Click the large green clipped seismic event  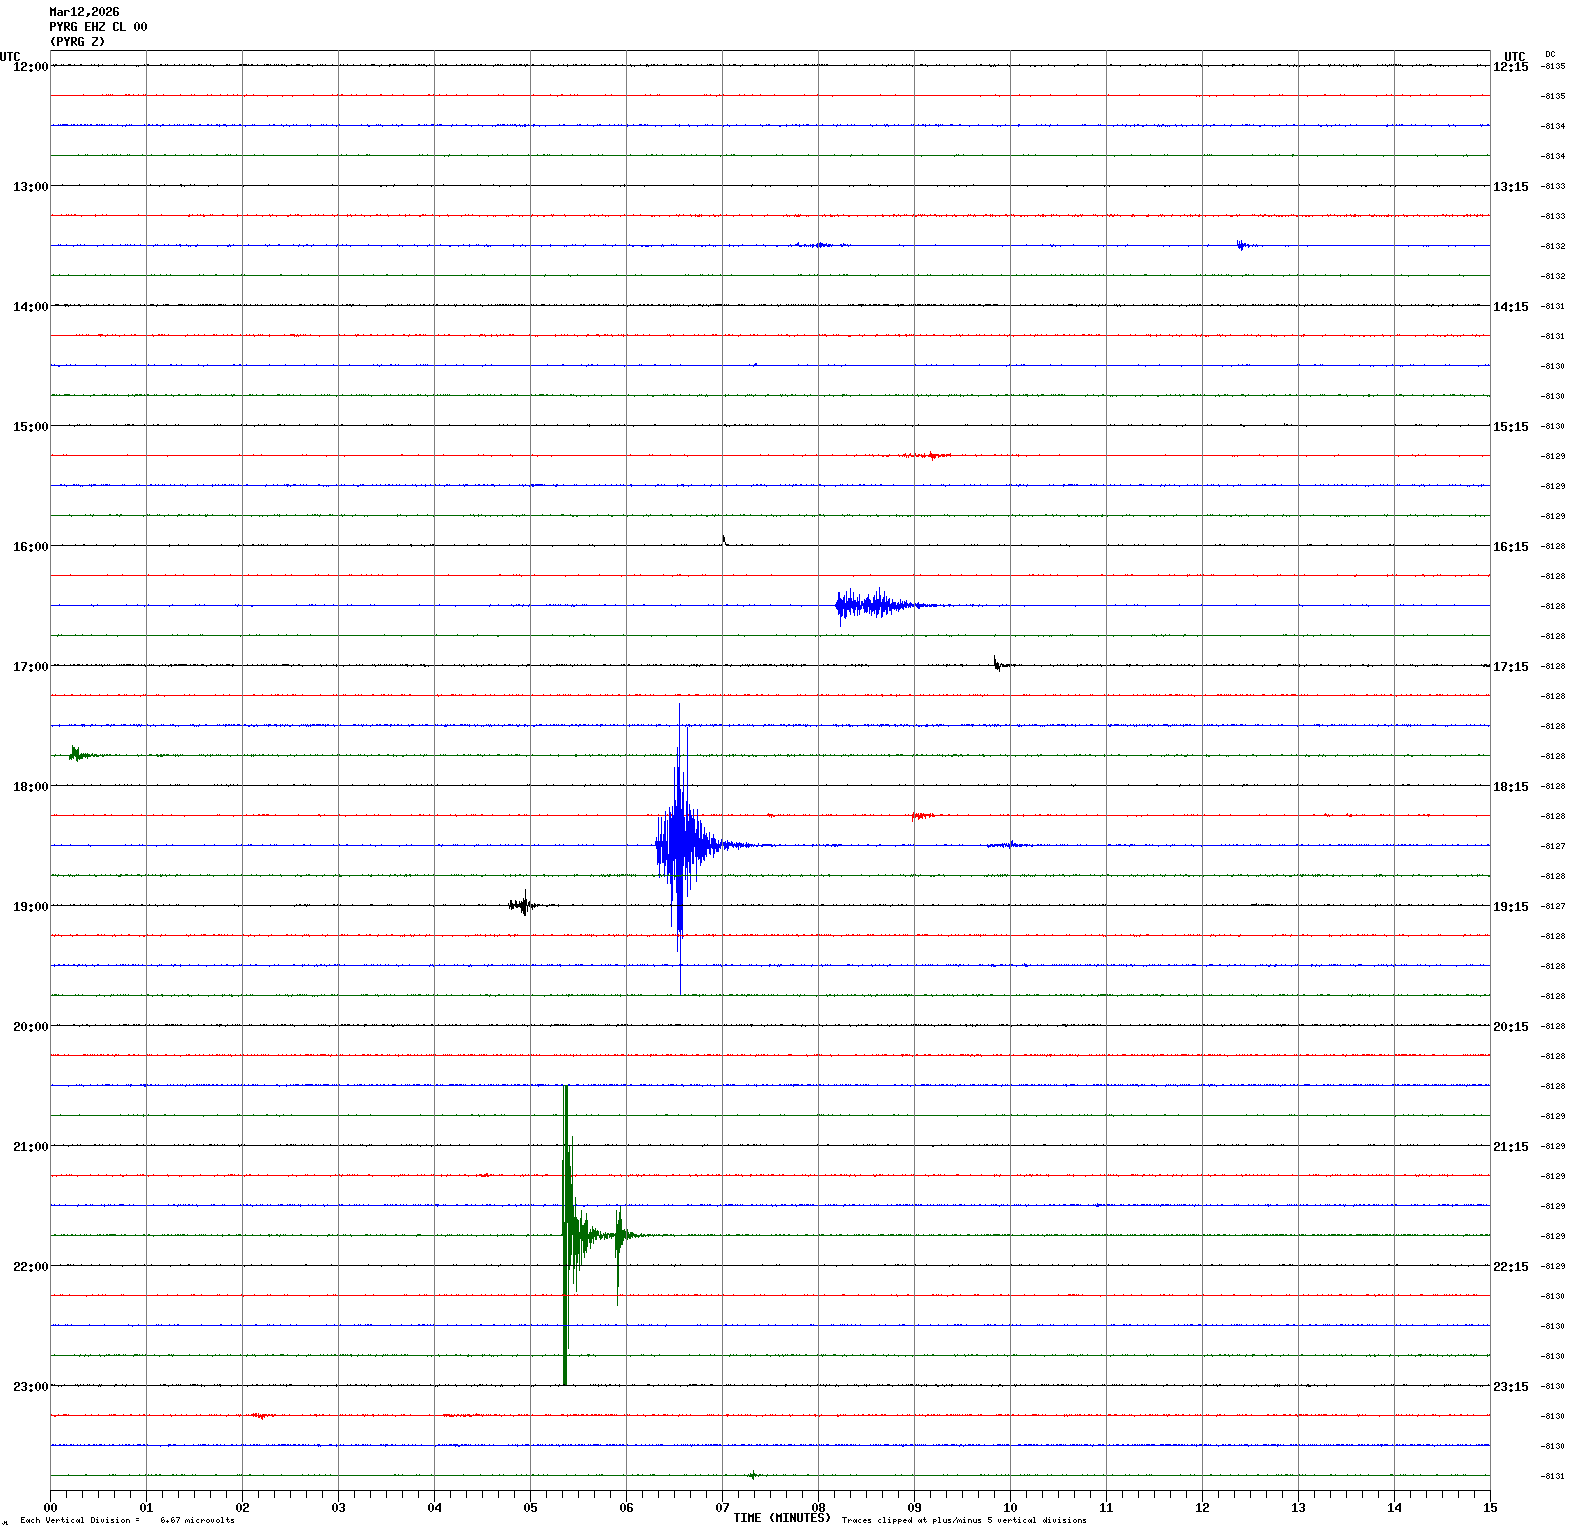[x=567, y=1235]
